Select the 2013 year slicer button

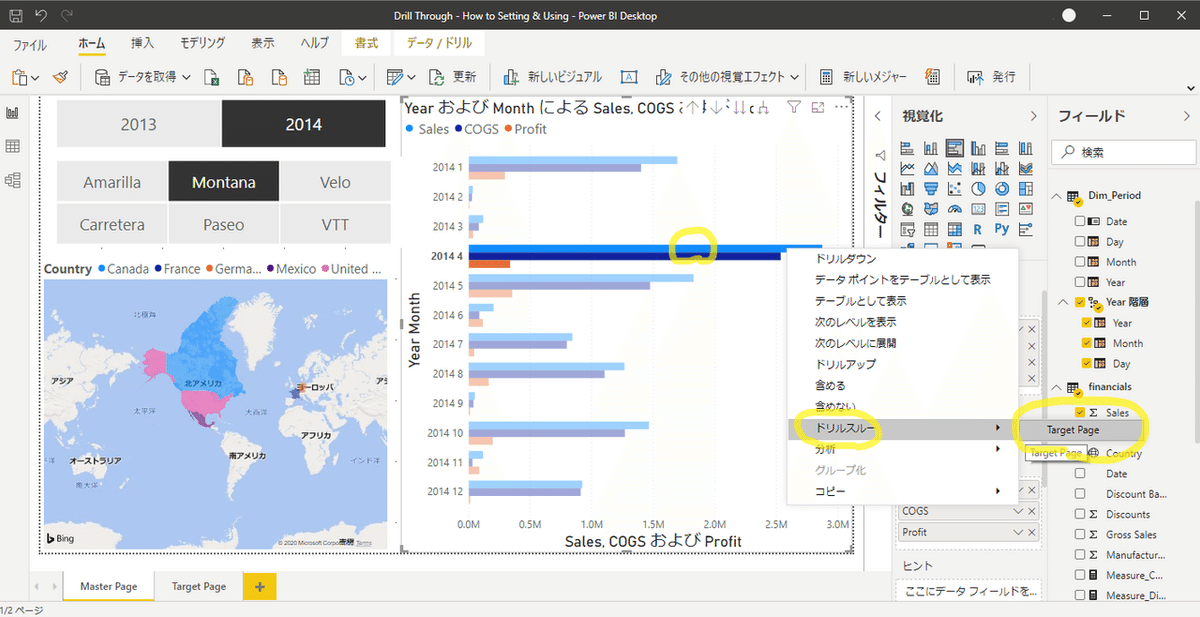coord(139,124)
